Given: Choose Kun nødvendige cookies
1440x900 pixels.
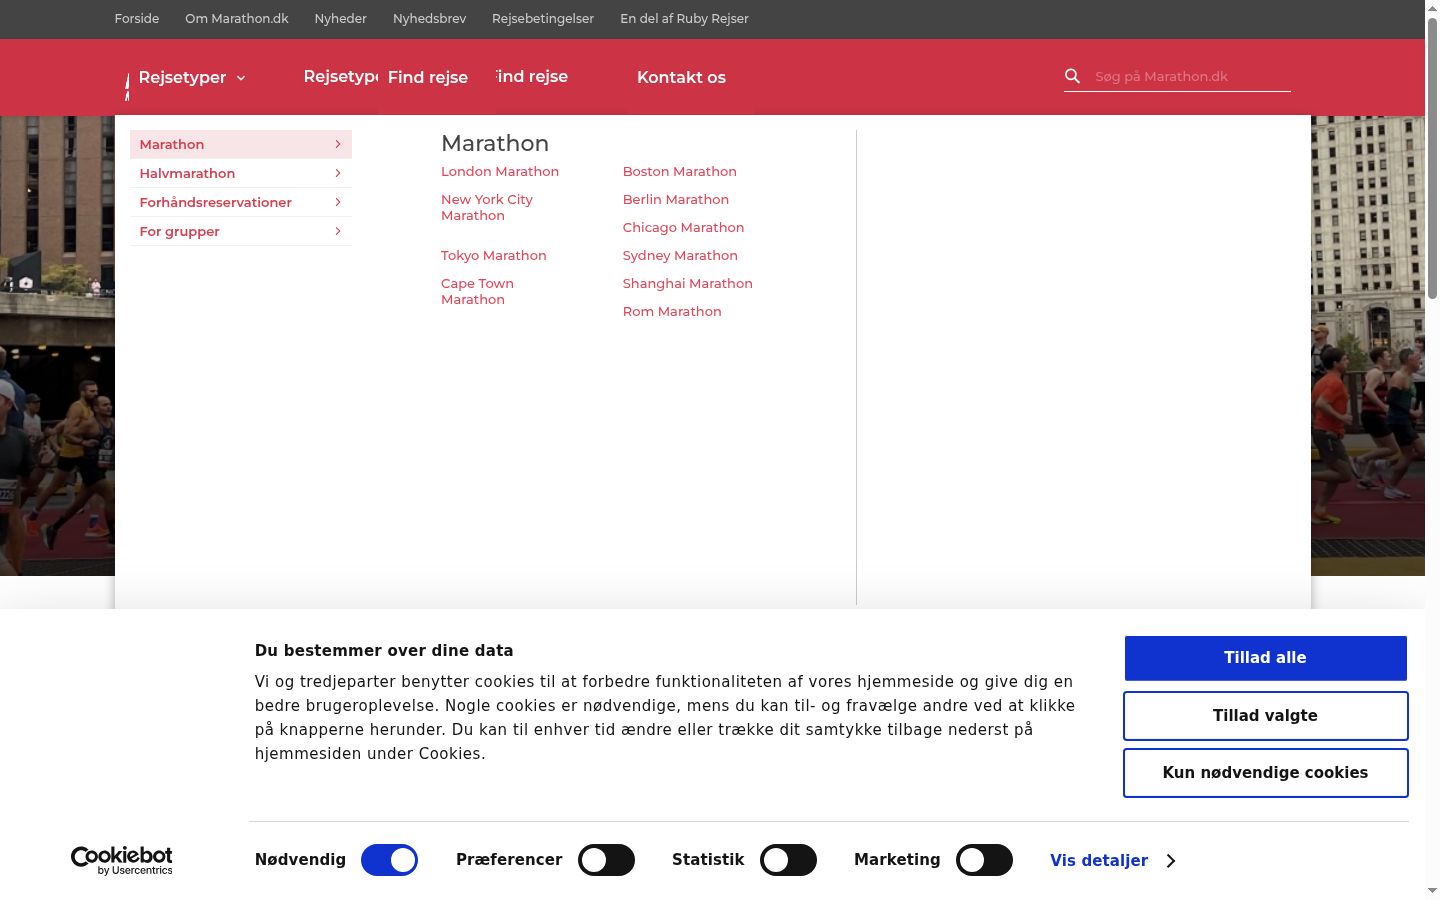Looking at the screenshot, I should (x=1265, y=773).
